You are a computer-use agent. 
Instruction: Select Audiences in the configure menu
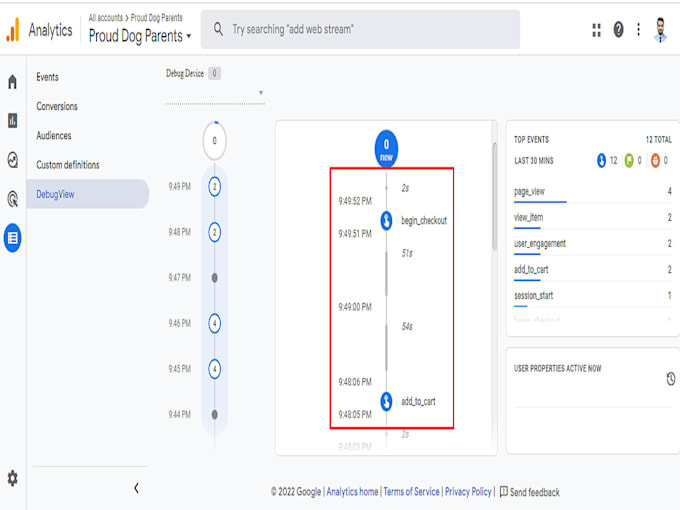(54, 136)
